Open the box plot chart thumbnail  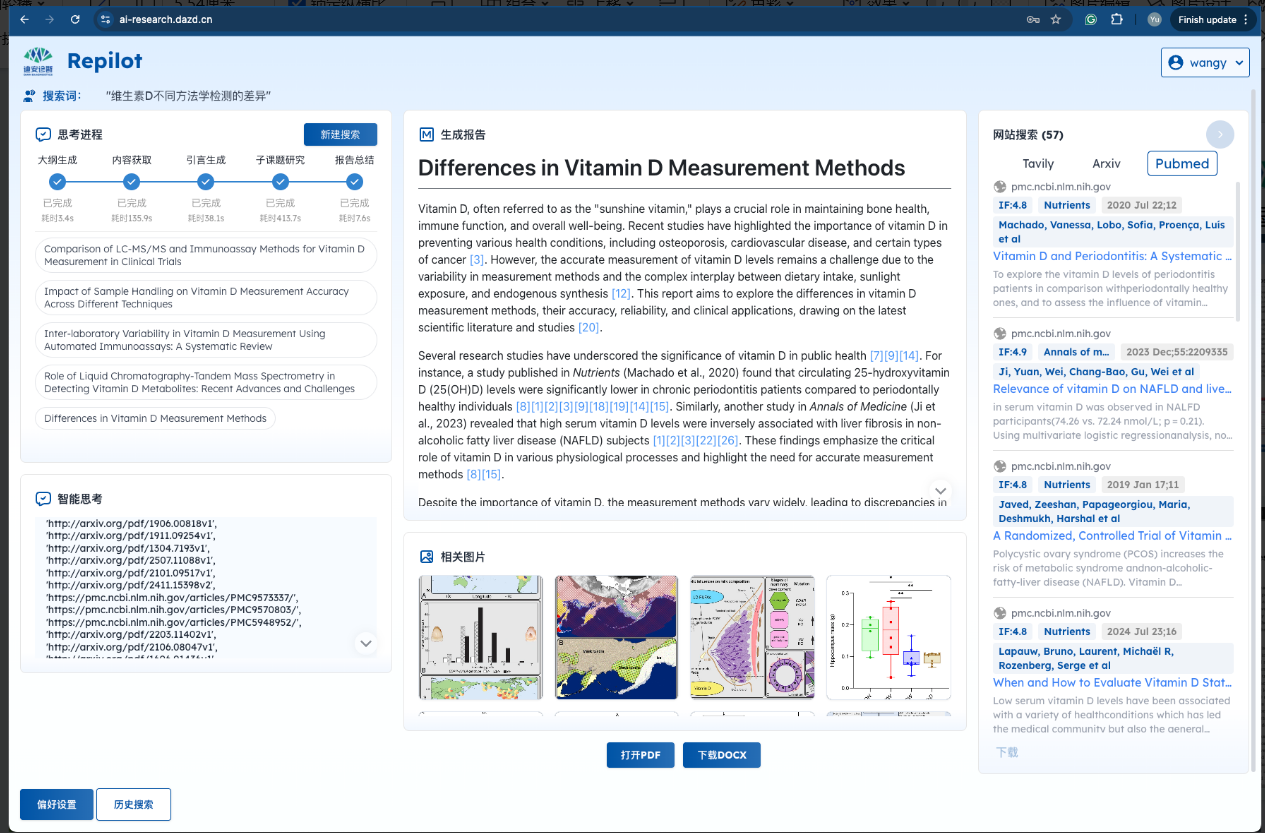click(x=888, y=637)
